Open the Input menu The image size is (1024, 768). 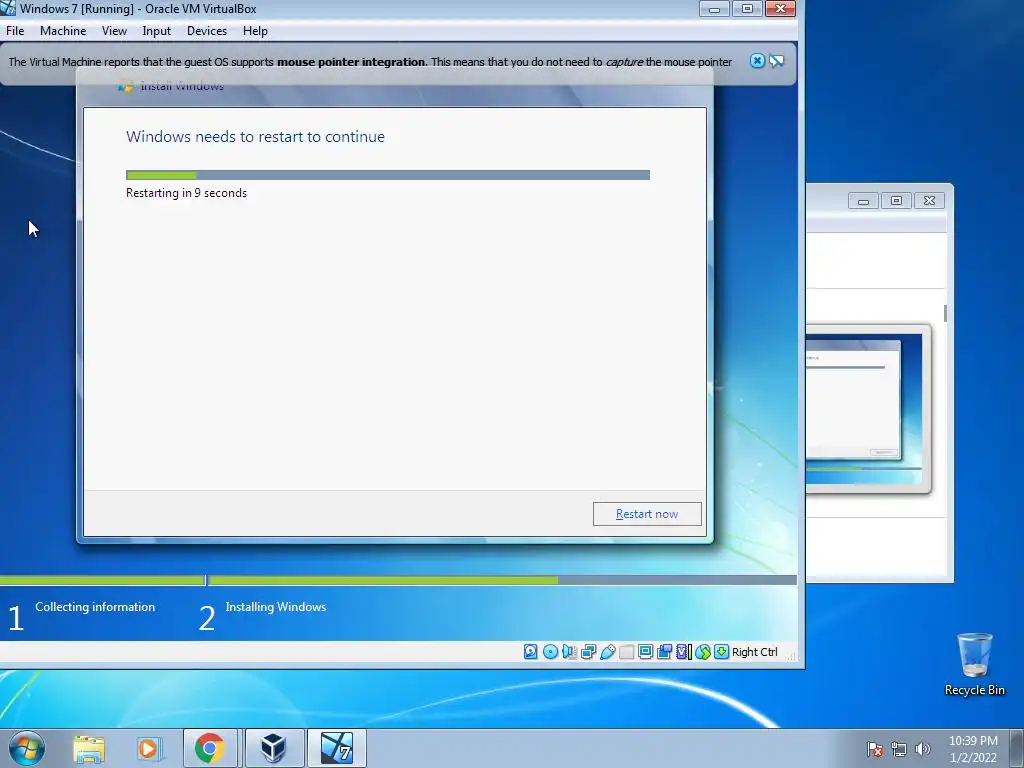click(x=157, y=31)
